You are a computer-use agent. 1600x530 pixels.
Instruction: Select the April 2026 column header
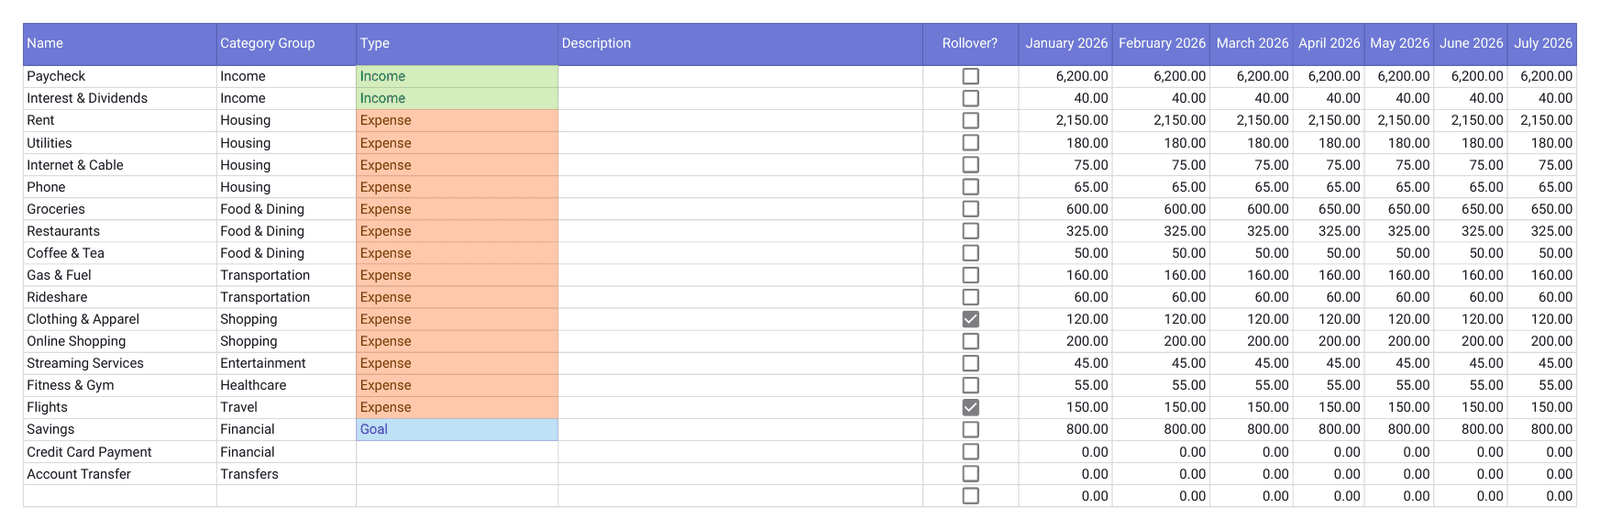[x=1329, y=44]
